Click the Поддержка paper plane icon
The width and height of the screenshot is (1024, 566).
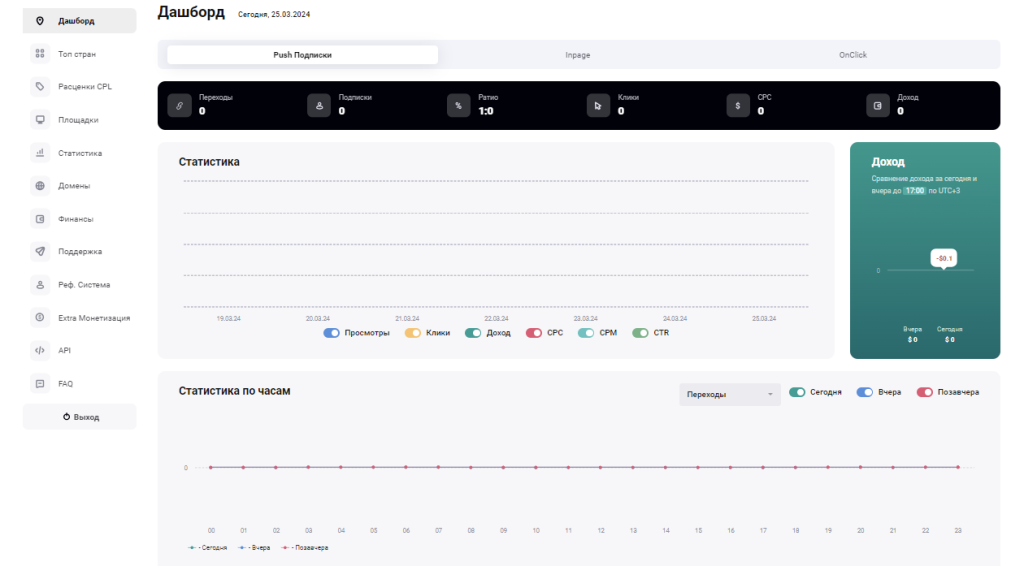(x=40, y=252)
